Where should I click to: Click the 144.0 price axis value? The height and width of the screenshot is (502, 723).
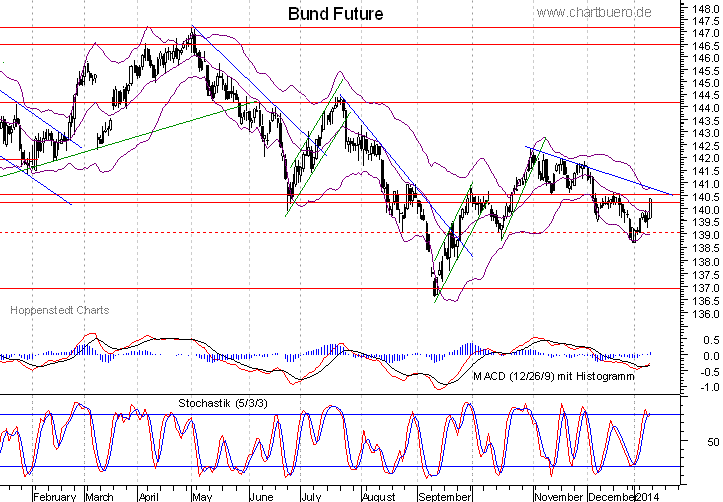click(x=705, y=108)
